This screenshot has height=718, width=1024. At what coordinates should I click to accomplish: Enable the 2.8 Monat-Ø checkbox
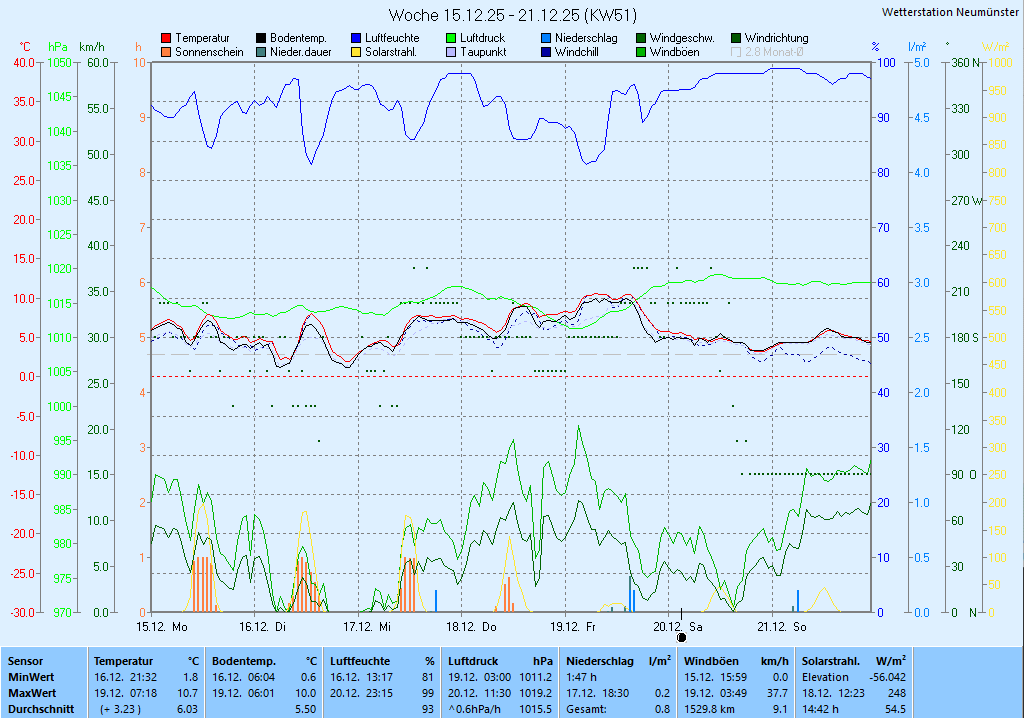click(736, 52)
